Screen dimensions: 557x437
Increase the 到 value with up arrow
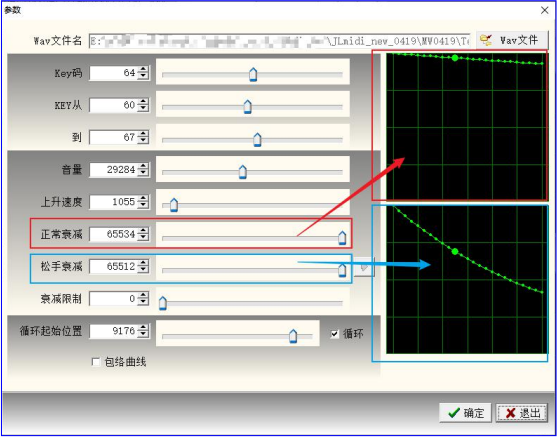click(x=143, y=134)
